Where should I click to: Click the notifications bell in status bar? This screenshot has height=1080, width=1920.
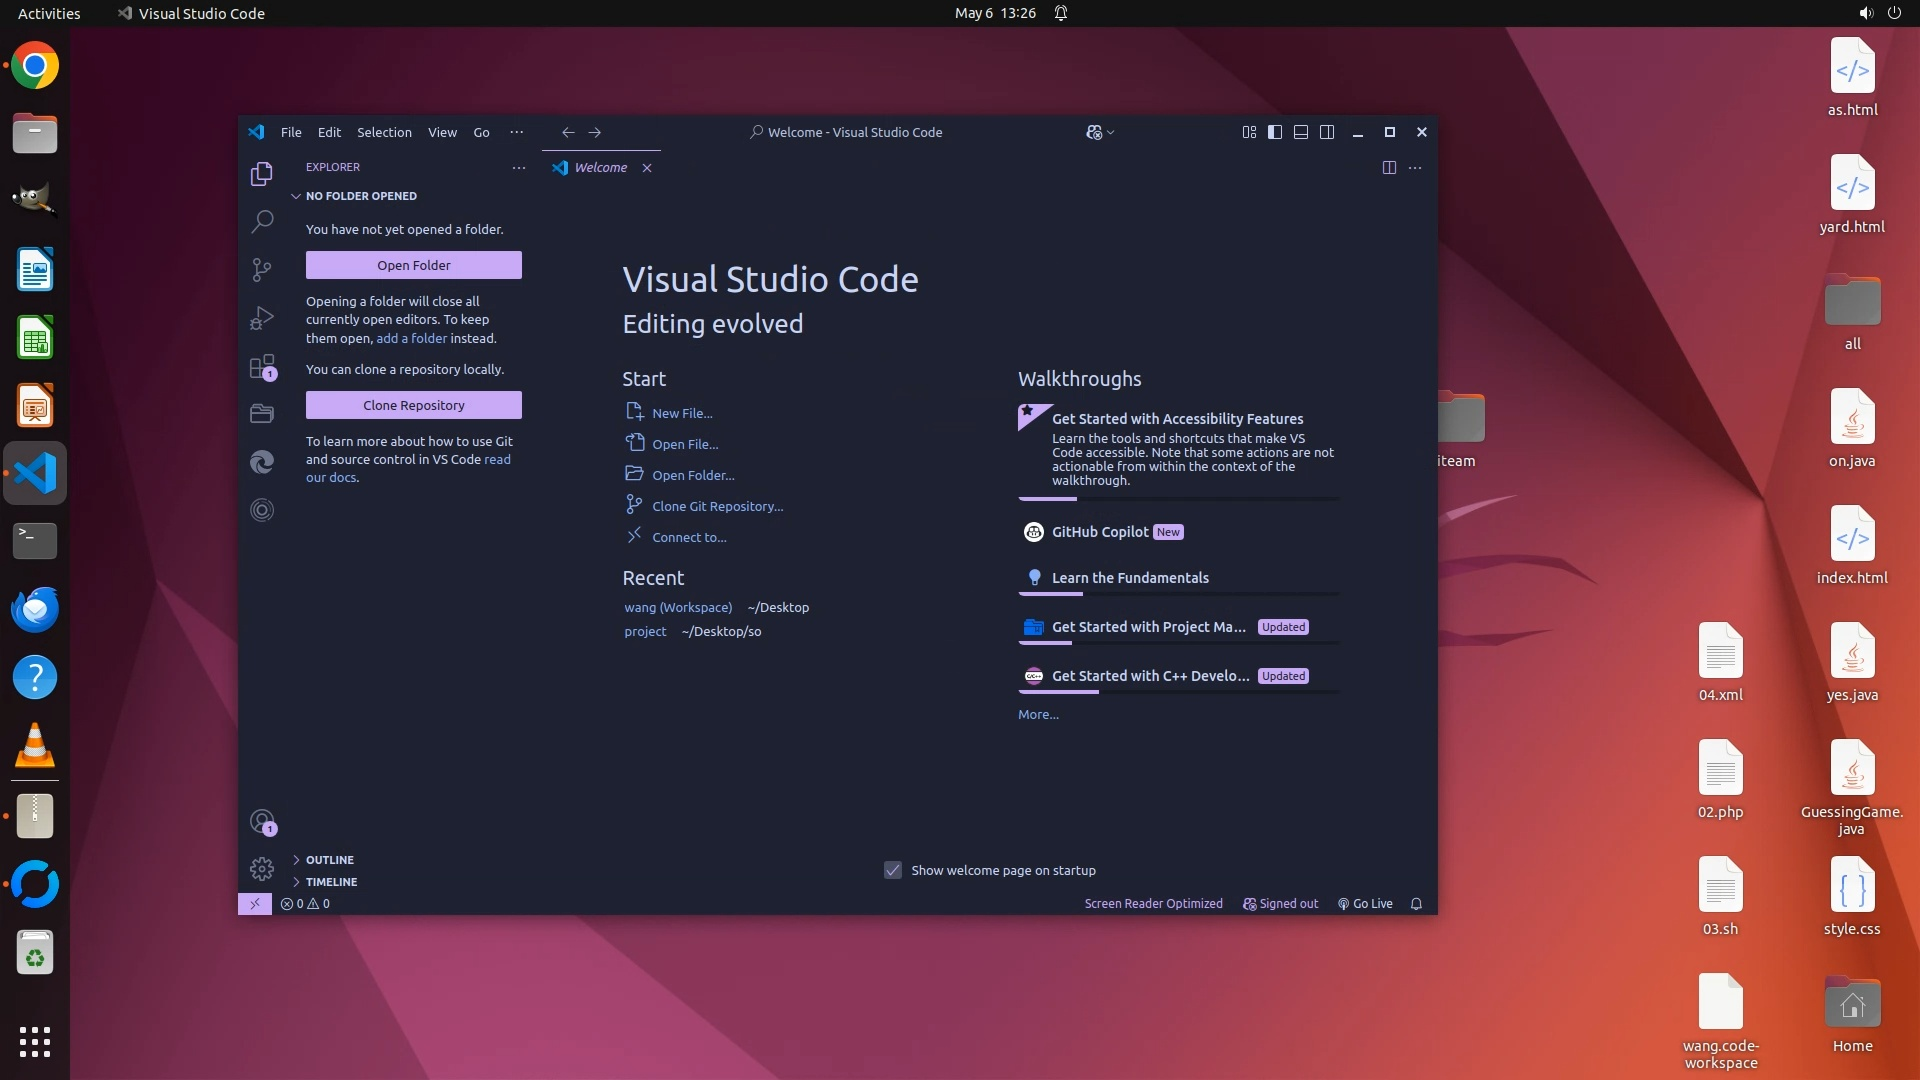pos(1416,904)
